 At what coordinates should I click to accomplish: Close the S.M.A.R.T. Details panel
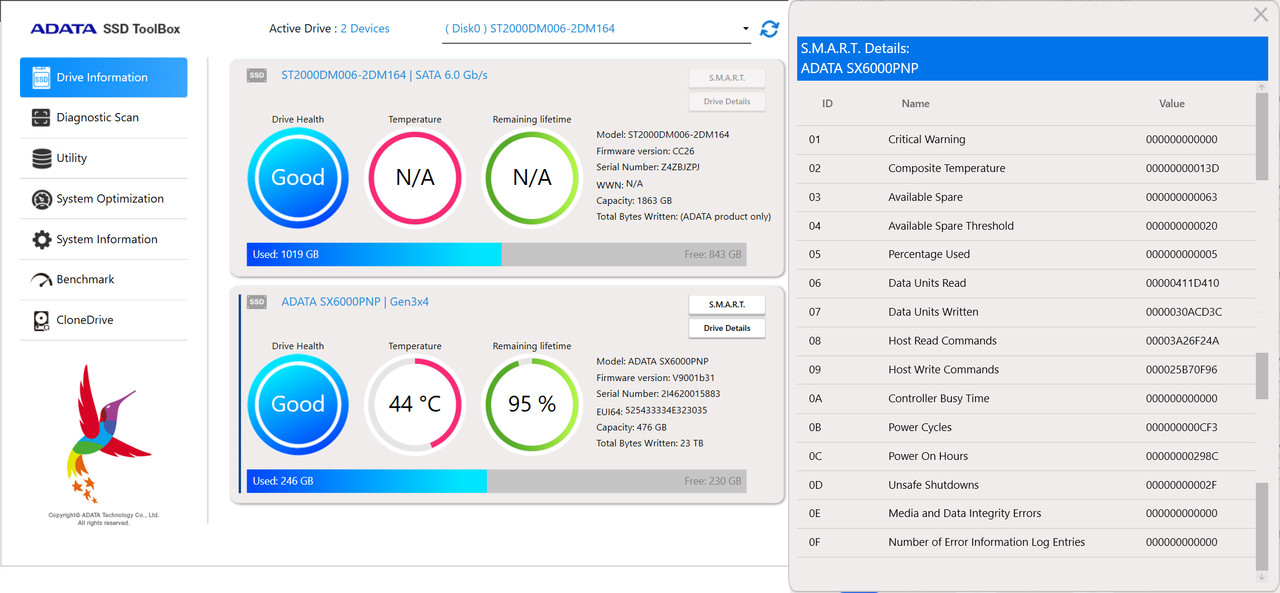[1261, 14]
